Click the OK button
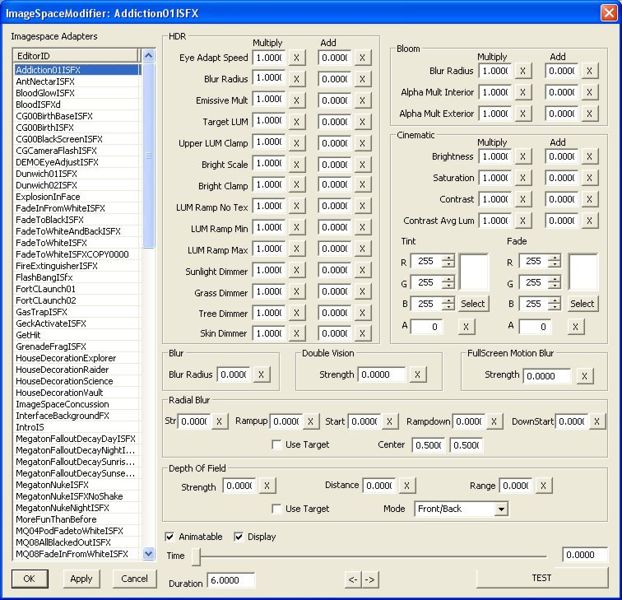 30,579
